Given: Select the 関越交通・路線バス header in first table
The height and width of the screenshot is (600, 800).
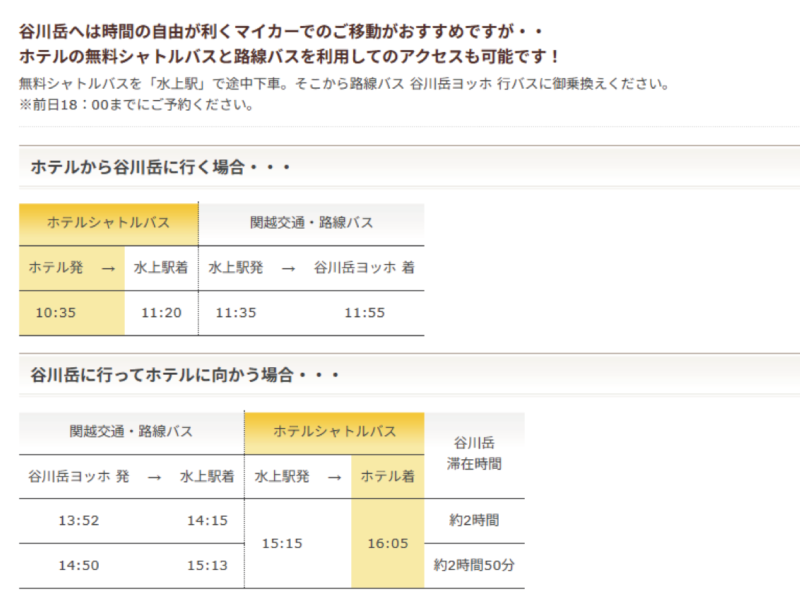Looking at the screenshot, I should pos(311,223).
